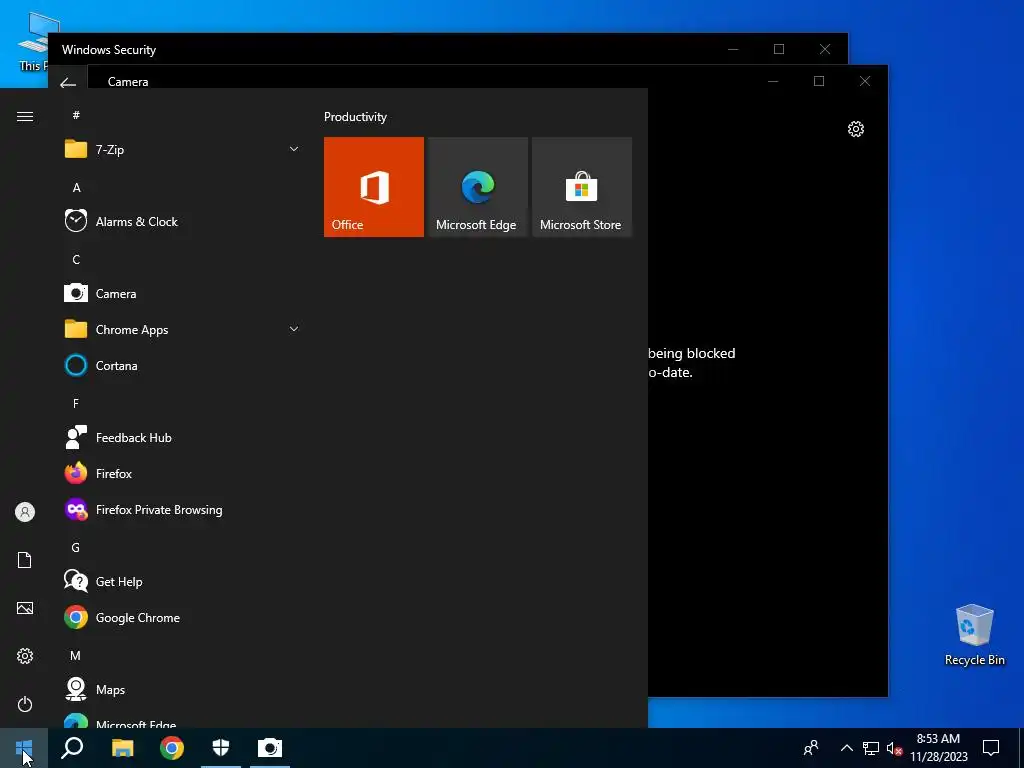
Task: Switch to Windows Security on taskbar
Action: tap(221, 748)
